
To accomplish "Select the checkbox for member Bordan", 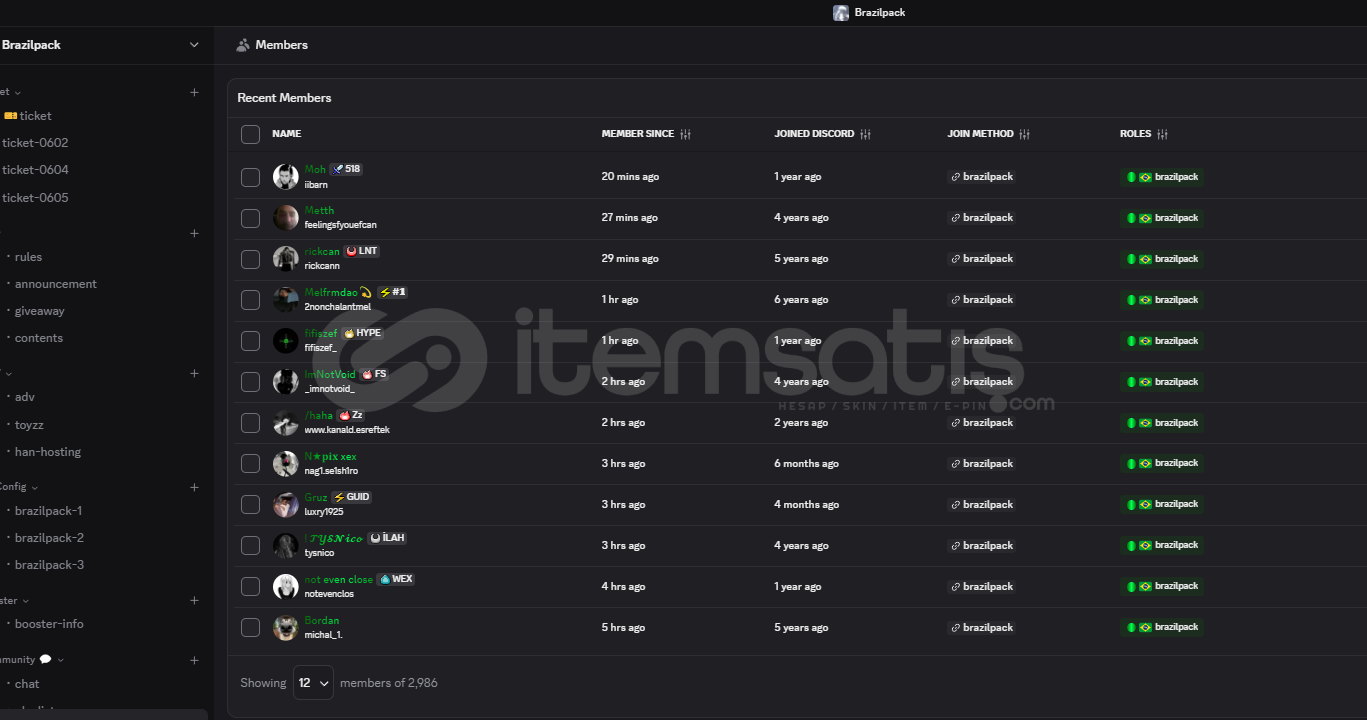I will tap(250, 628).
